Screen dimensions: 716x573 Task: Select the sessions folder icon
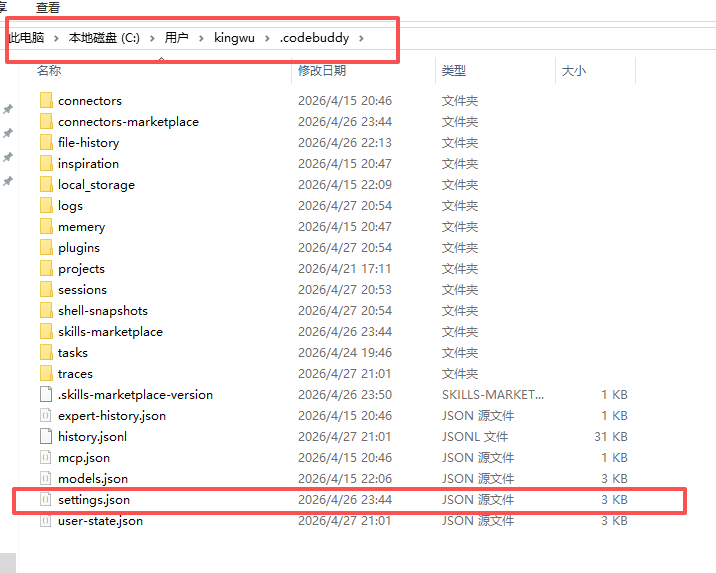pyautogui.click(x=46, y=289)
